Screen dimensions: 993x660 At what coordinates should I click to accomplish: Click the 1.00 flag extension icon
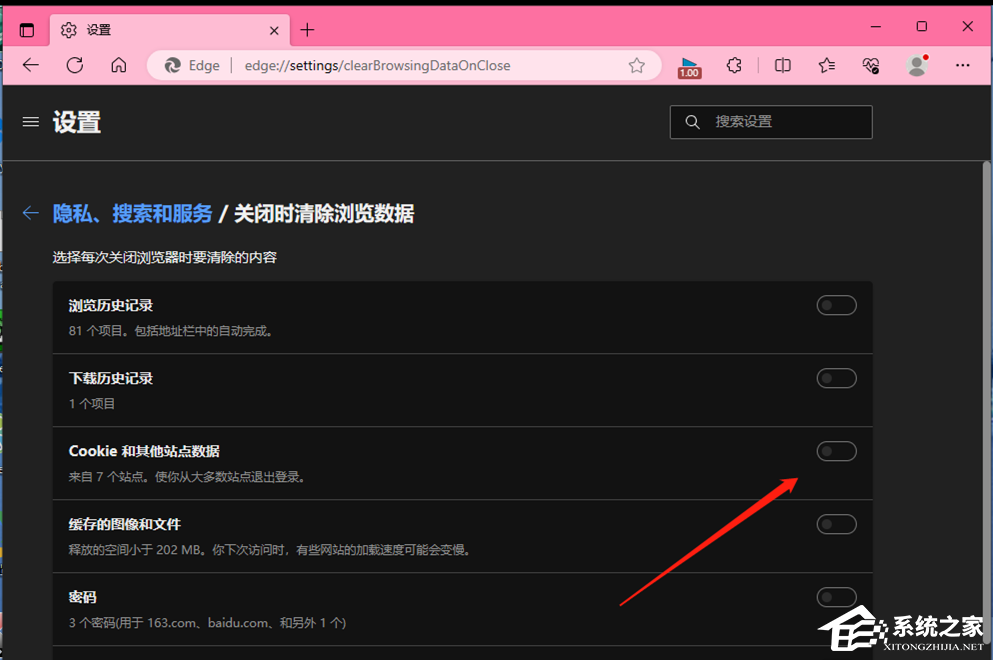click(x=689, y=65)
